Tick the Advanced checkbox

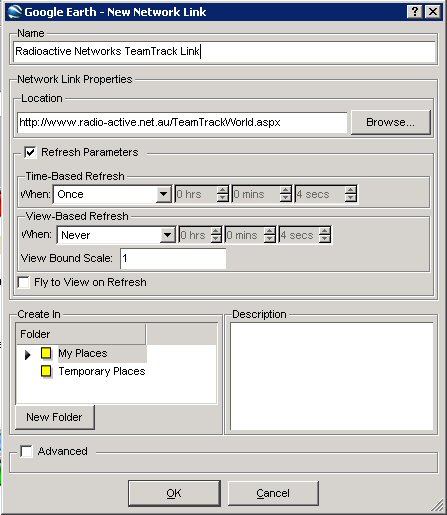(x=26, y=451)
